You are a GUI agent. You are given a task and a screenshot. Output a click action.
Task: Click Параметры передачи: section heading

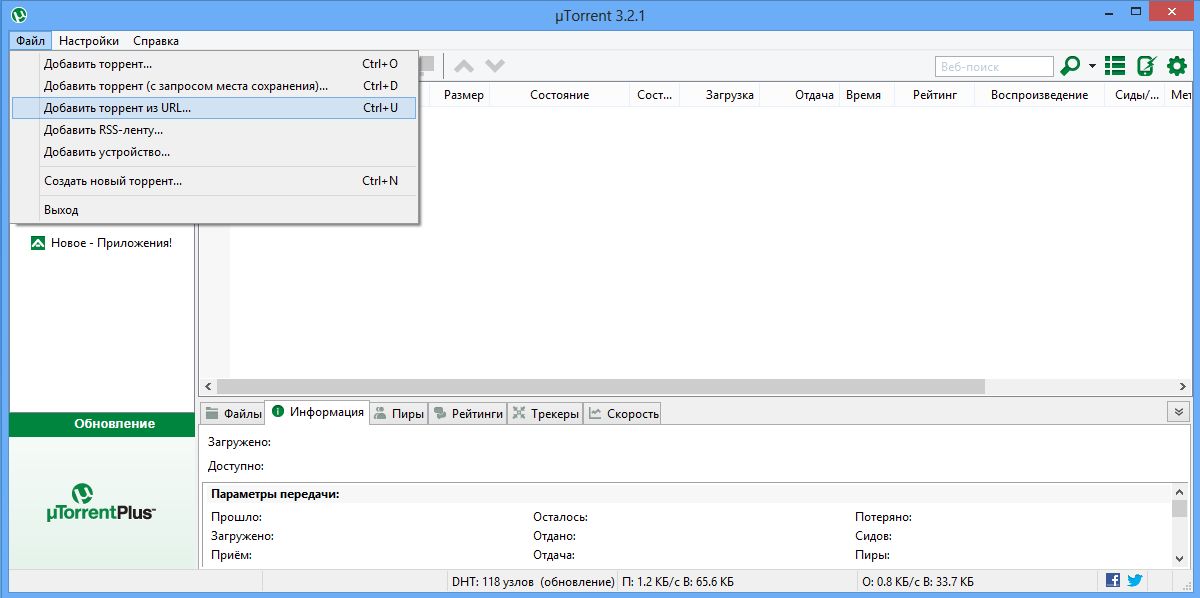click(275, 494)
